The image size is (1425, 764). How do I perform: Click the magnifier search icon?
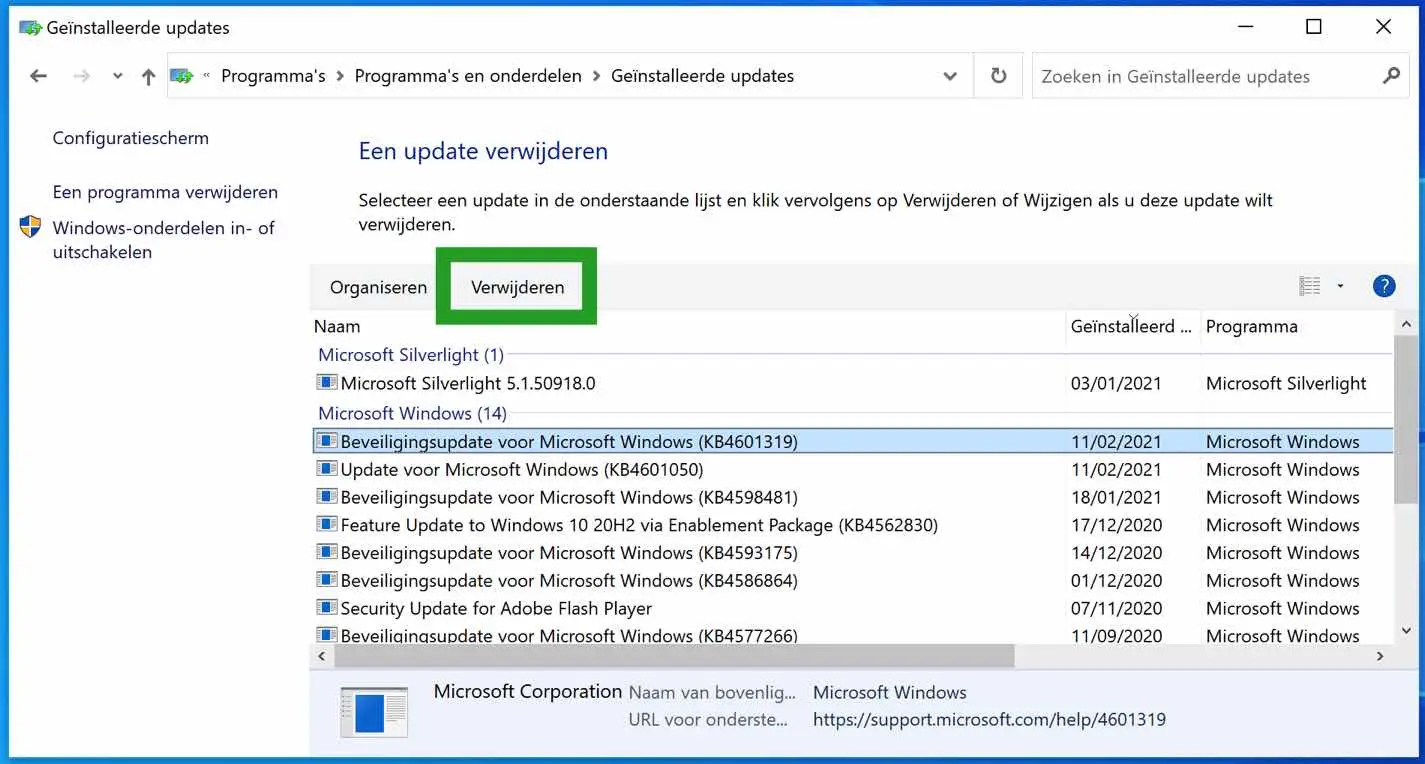[1391, 76]
